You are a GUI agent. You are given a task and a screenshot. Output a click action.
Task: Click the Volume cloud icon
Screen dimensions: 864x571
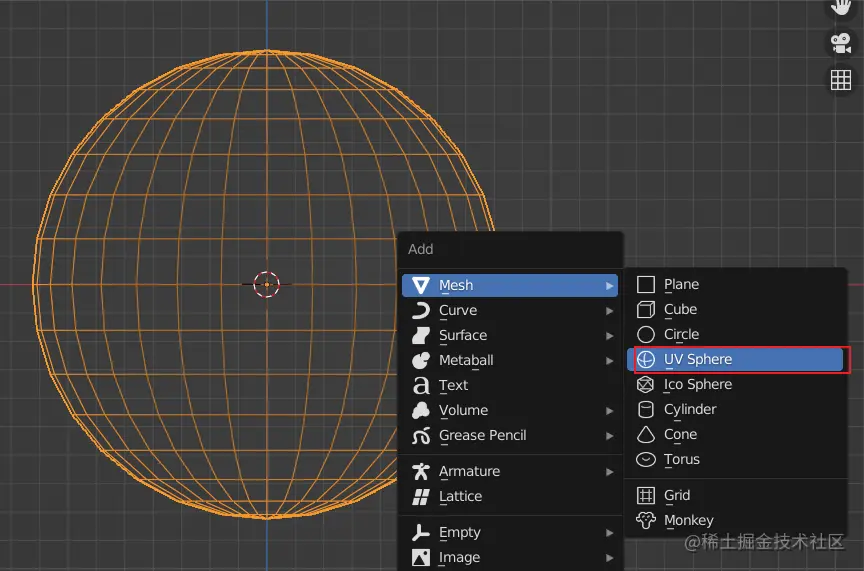pyautogui.click(x=420, y=411)
